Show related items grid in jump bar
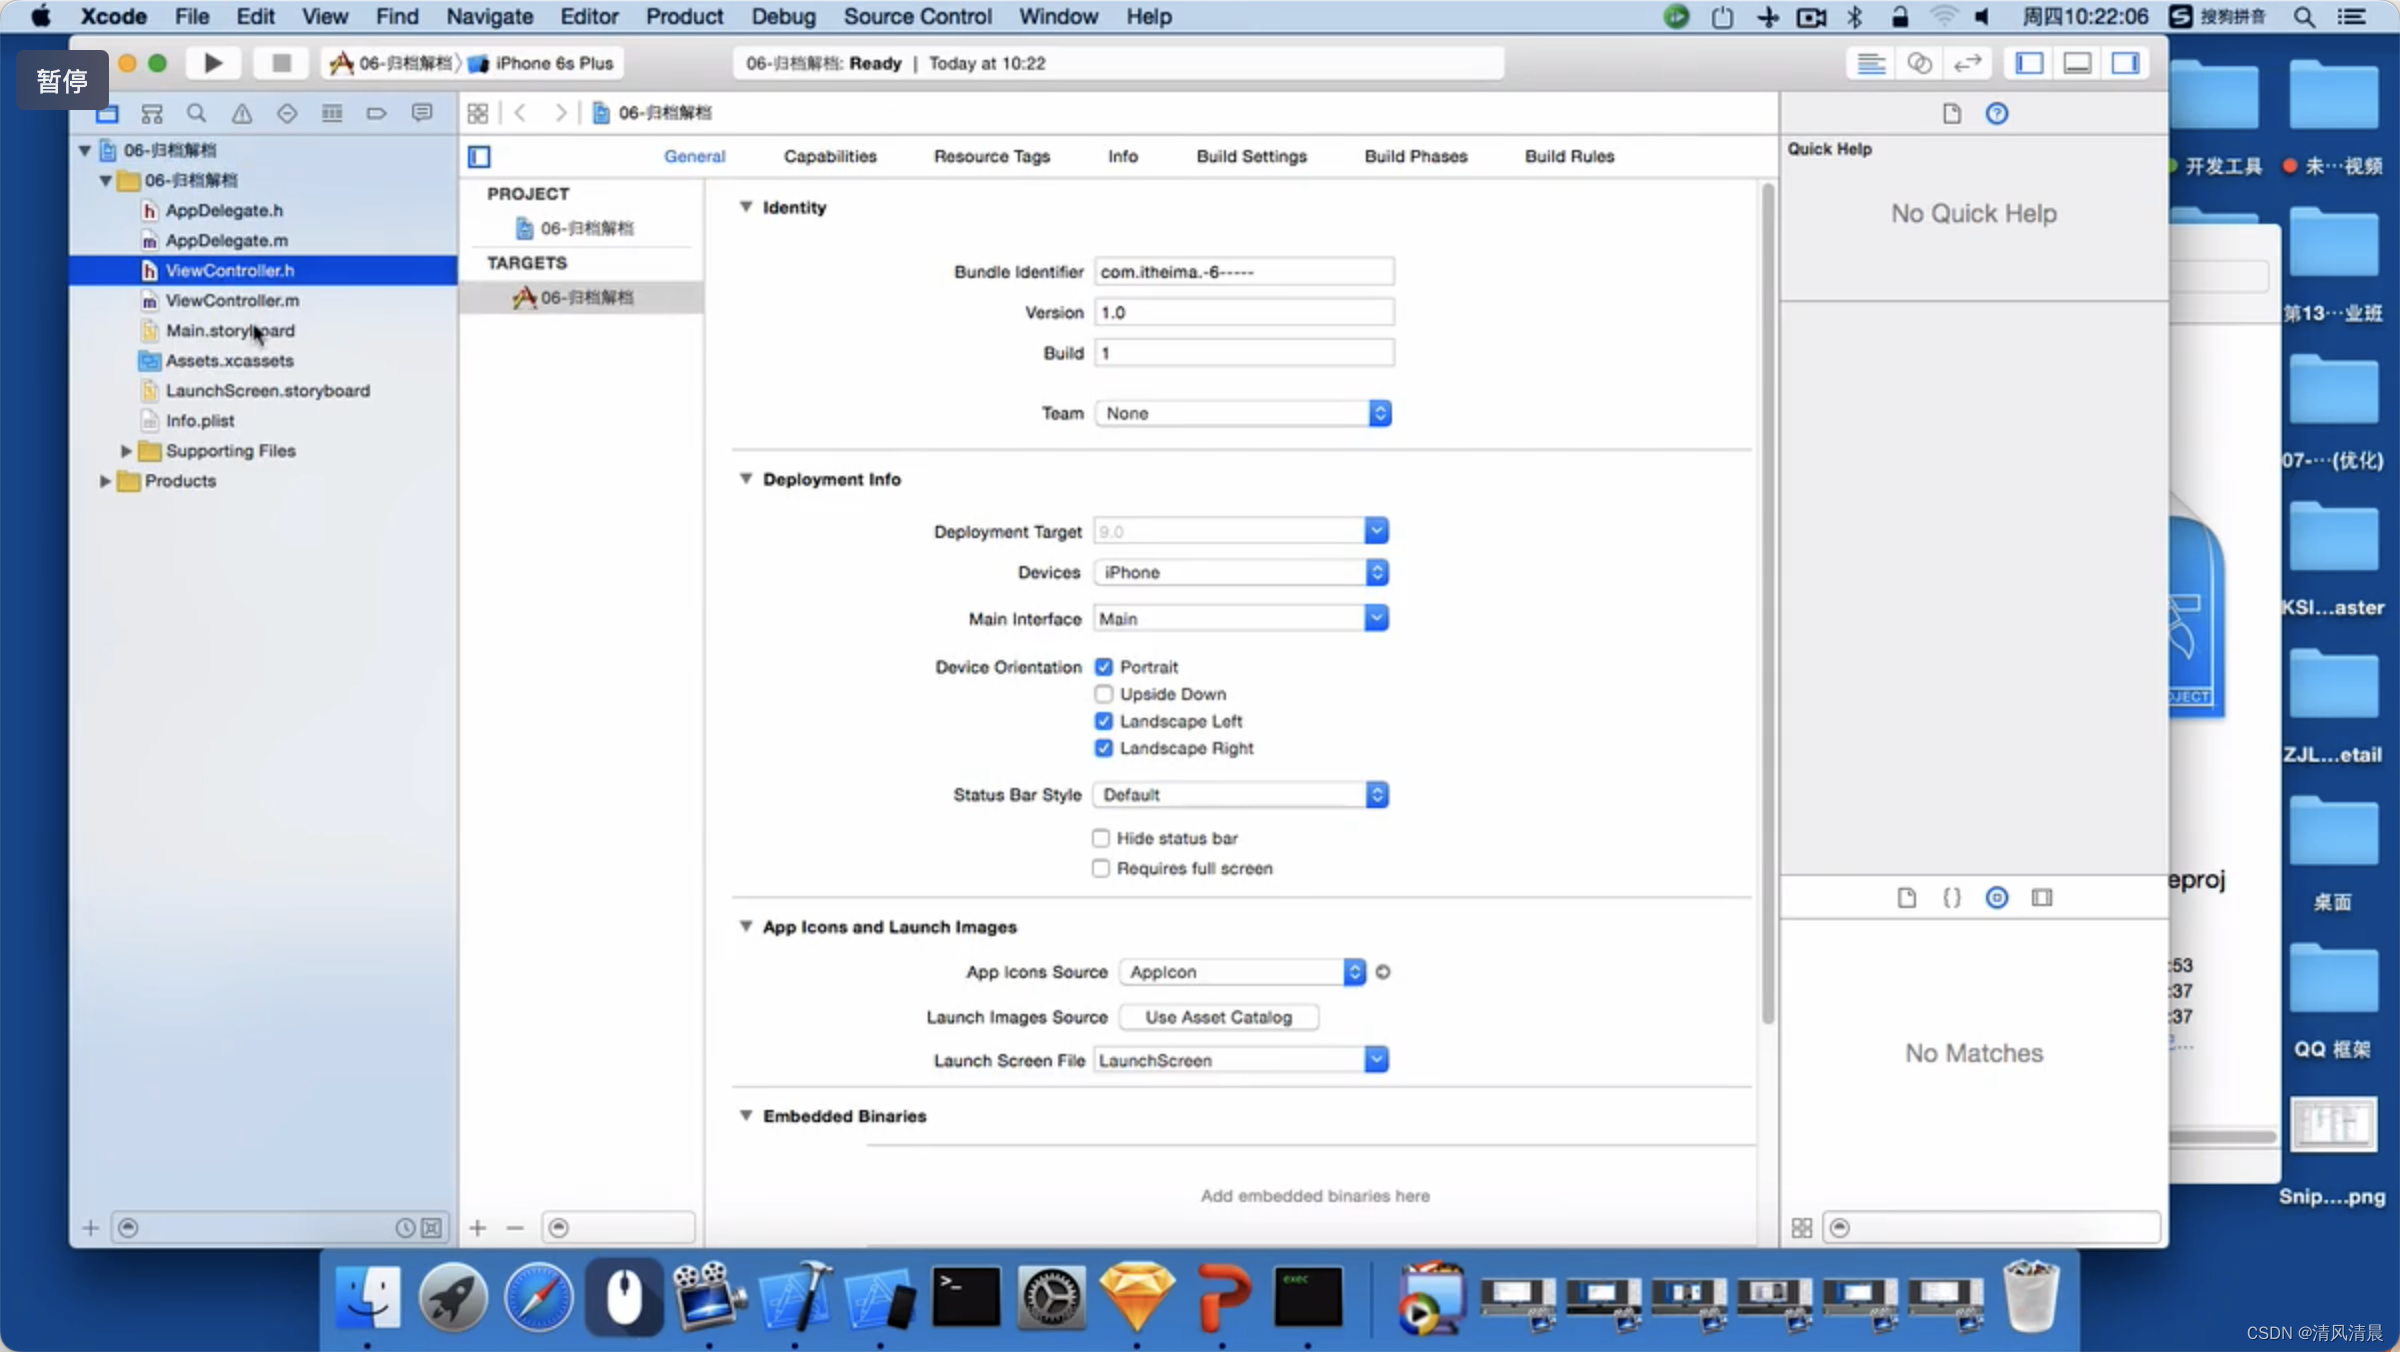Viewport: 2400px width, 1352px height. [x=478, y=113]
